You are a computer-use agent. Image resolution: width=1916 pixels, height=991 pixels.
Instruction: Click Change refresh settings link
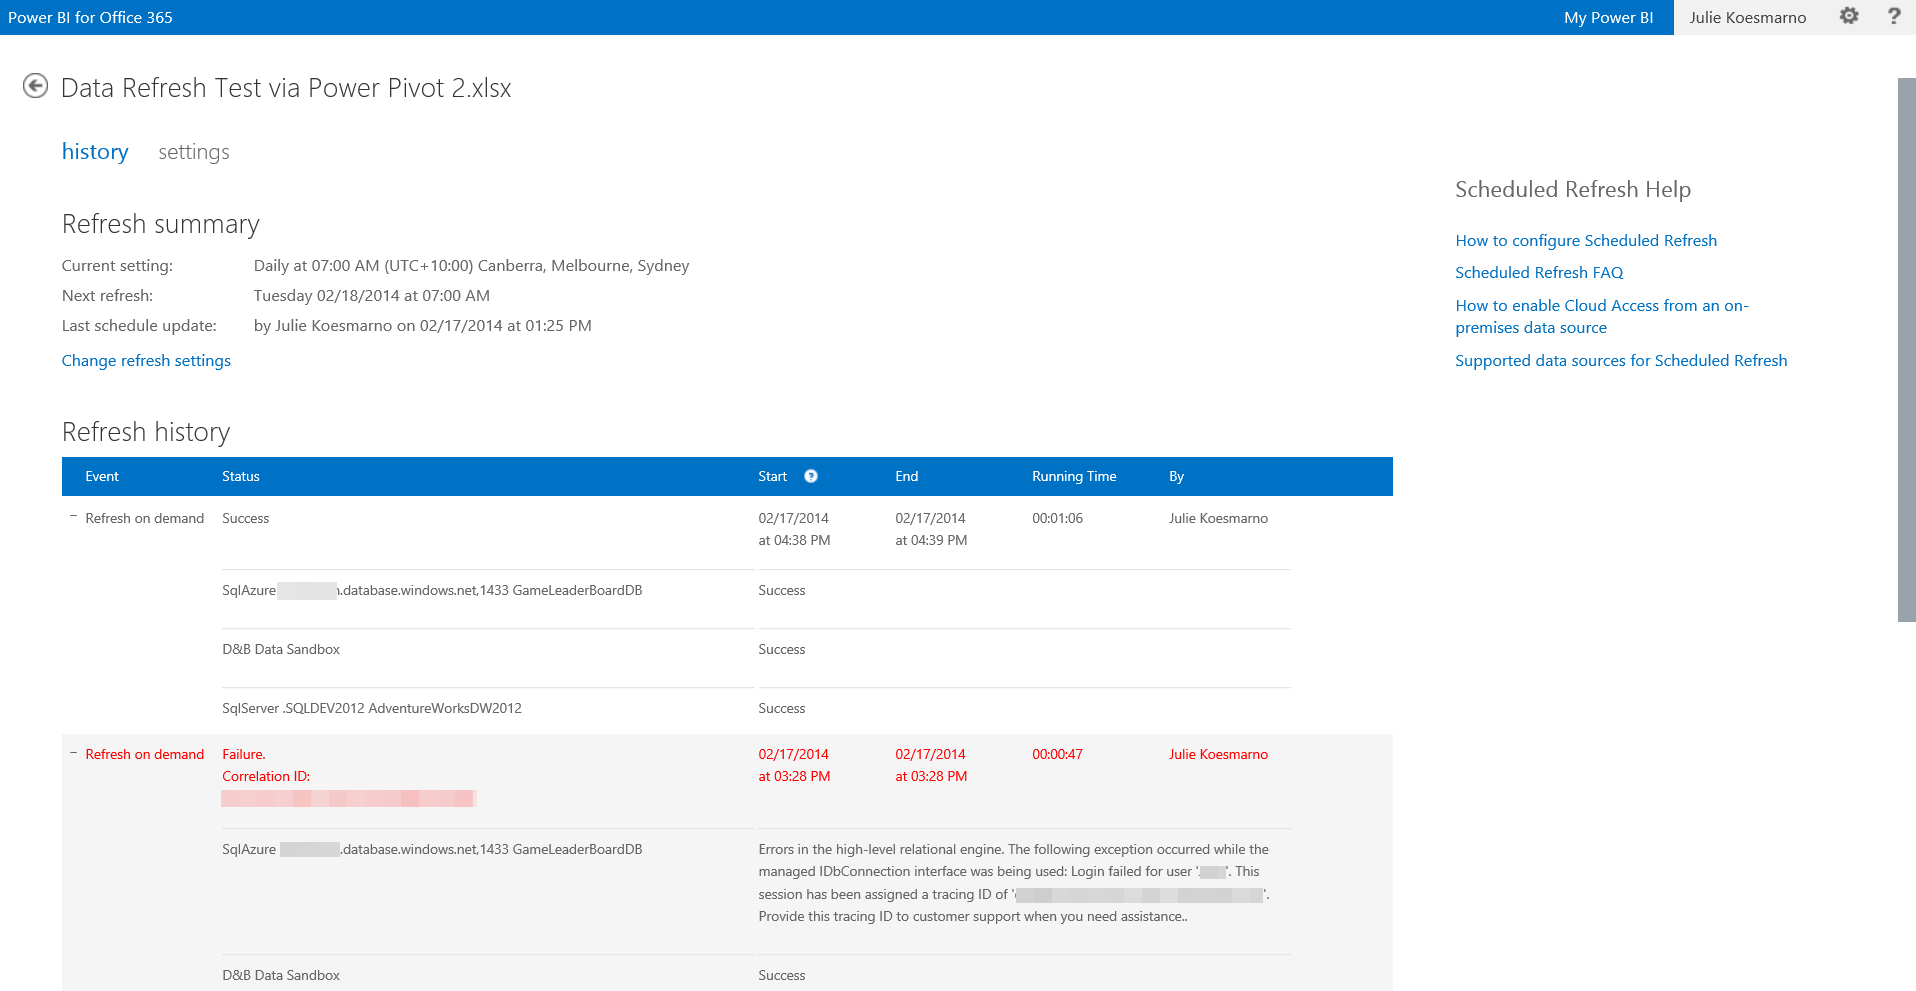point(146,361)
